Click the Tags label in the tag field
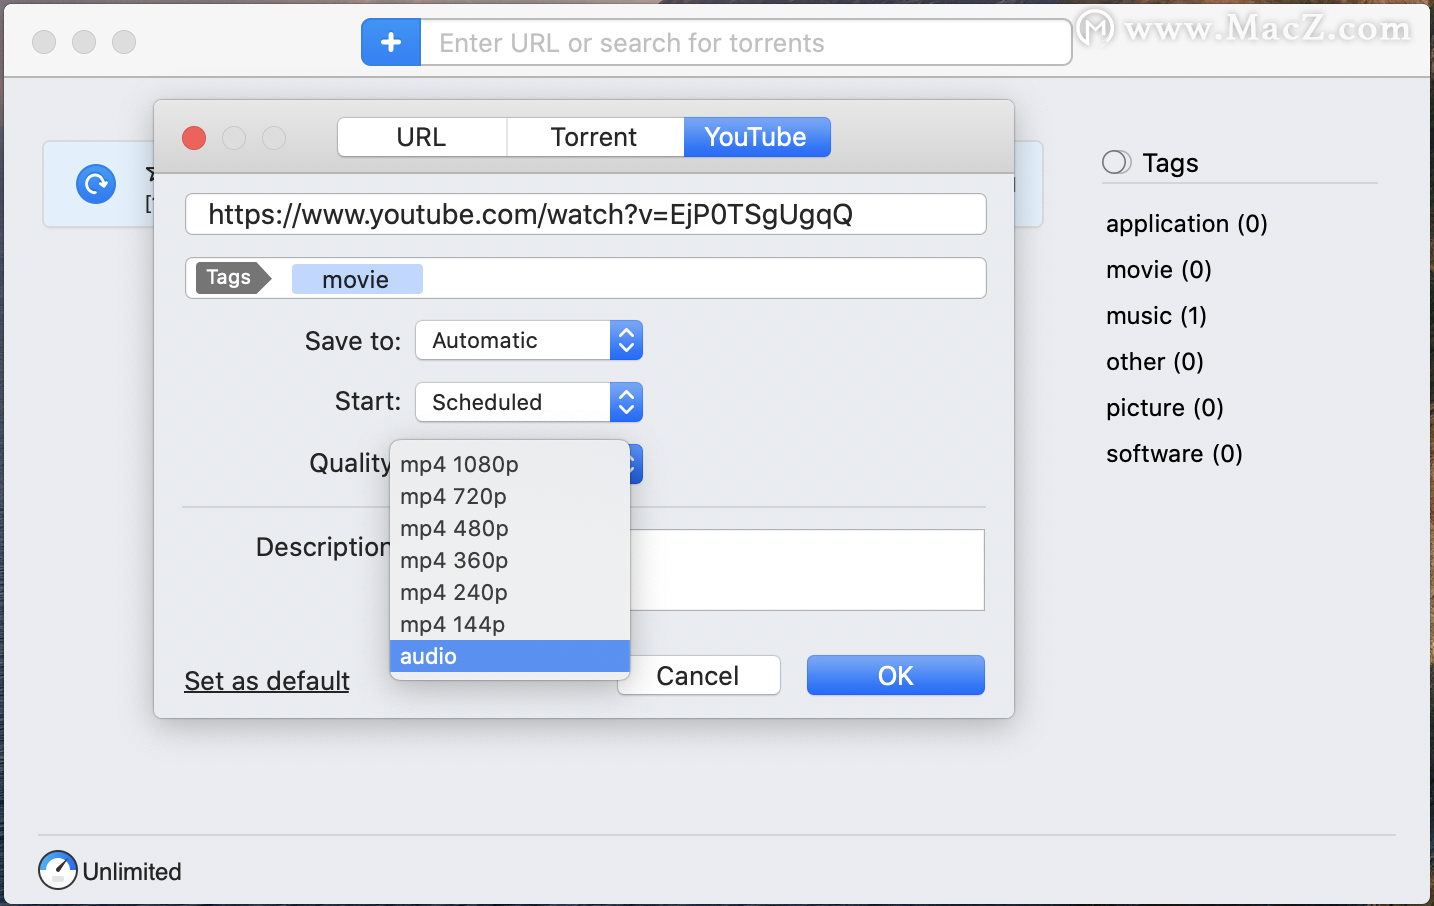 pyautogui.click(x=233, y=278)
